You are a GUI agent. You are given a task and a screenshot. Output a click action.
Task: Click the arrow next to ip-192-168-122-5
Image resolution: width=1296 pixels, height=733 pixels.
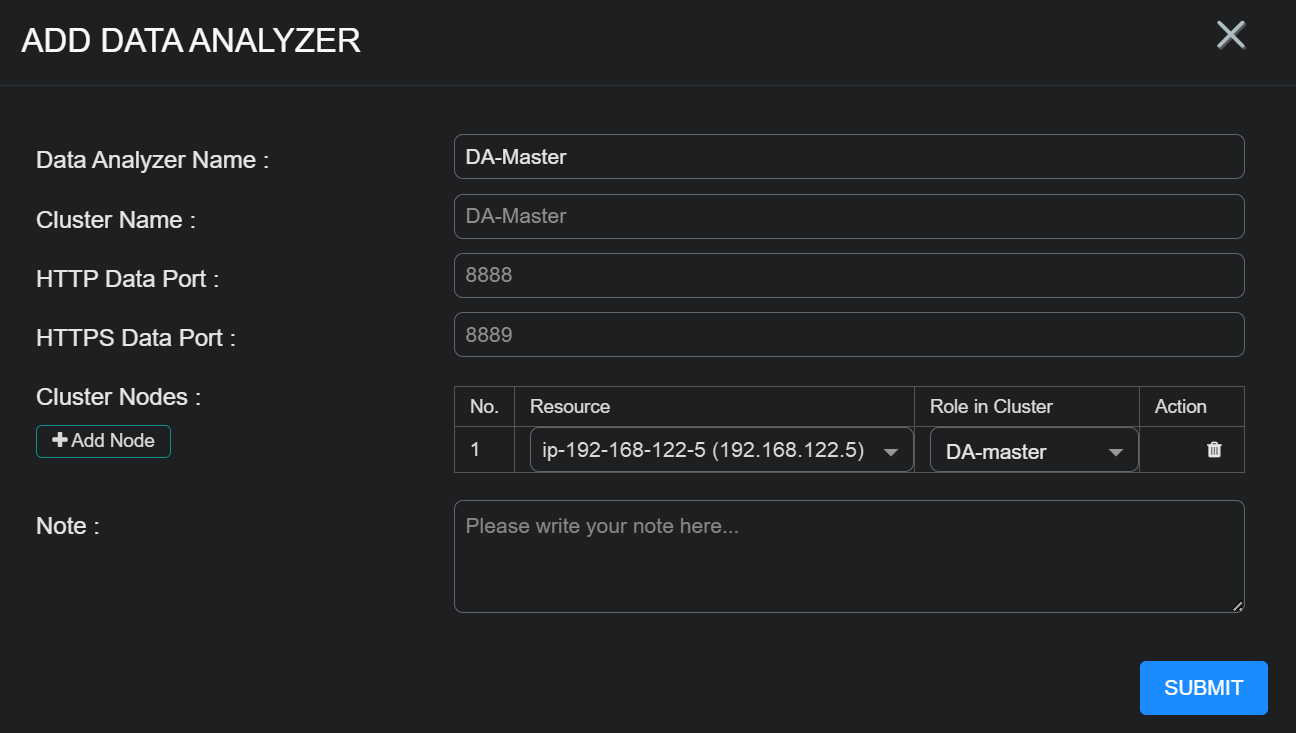click(x=891, y=453)
